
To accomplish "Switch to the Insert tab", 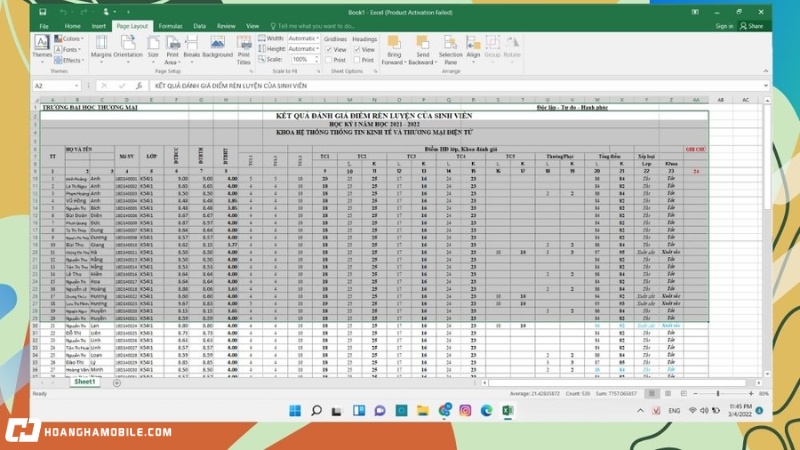I will [x=98, y=26].
